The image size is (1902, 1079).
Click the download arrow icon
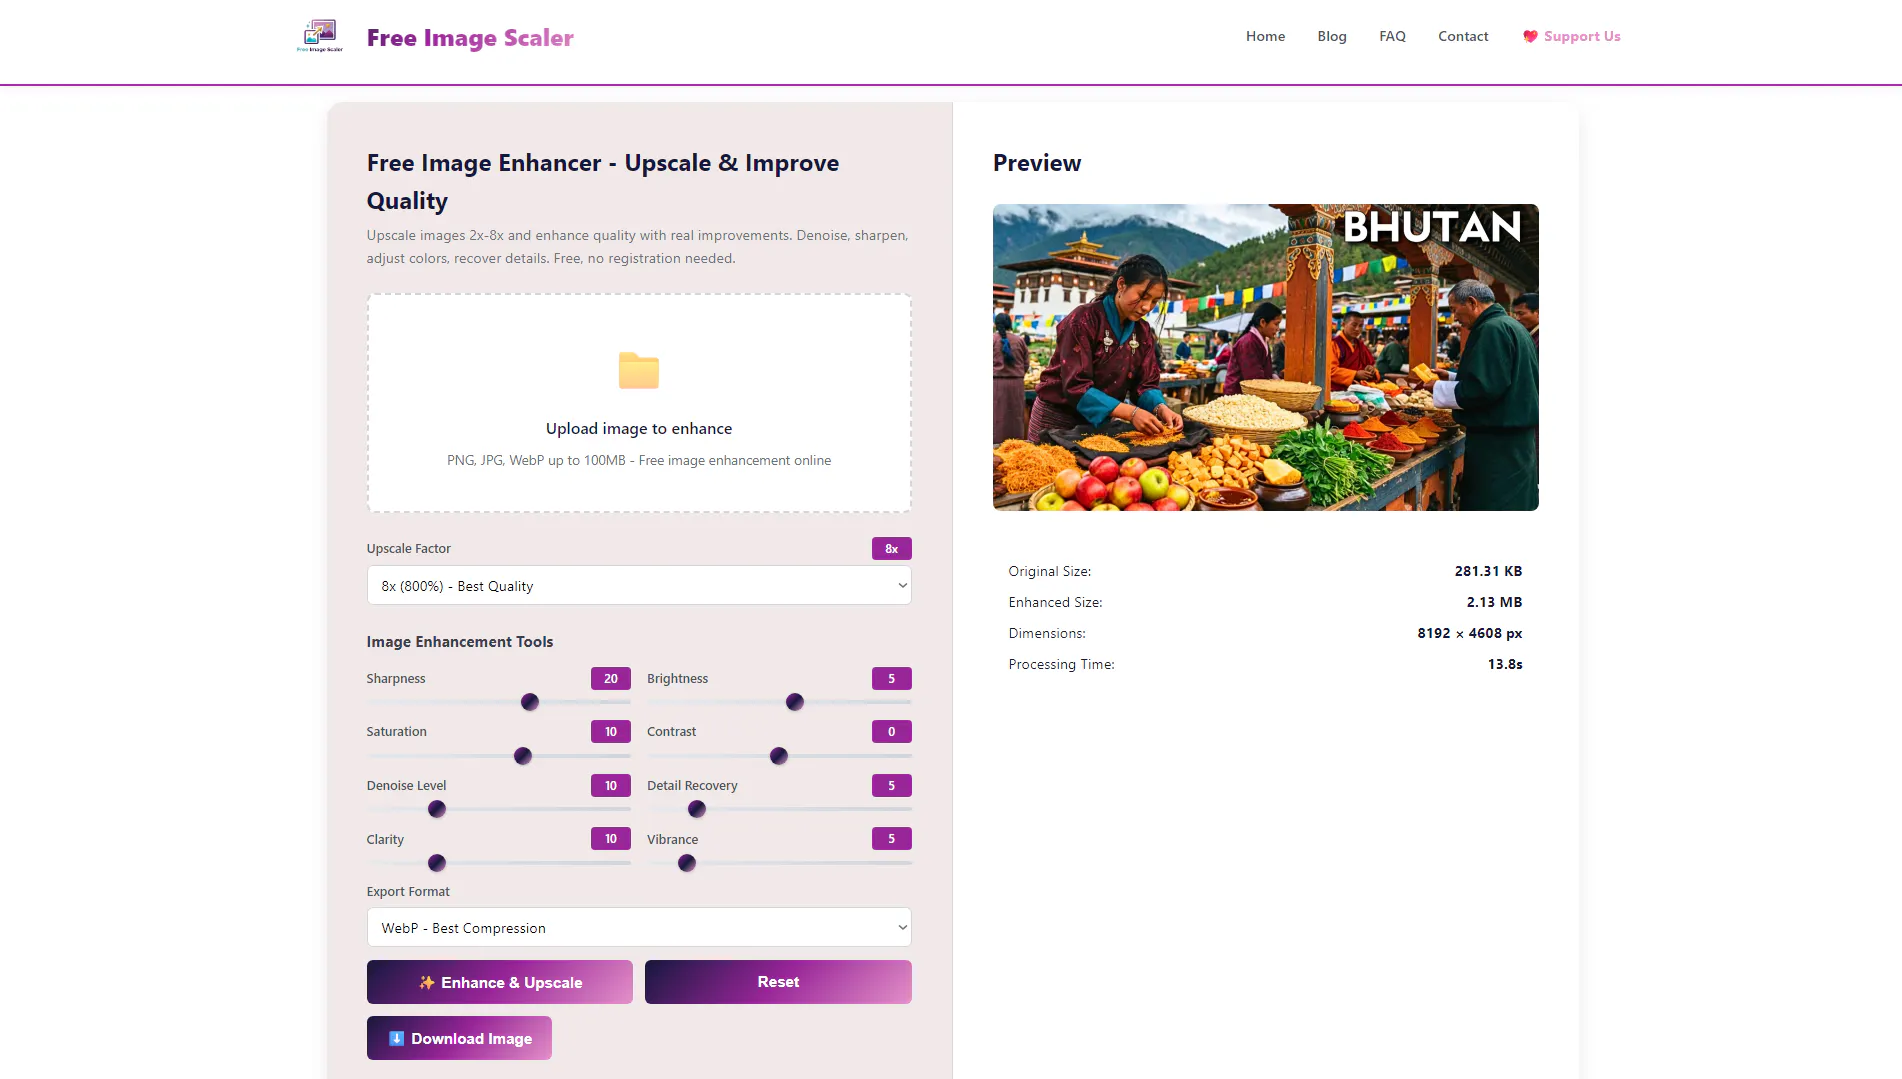396,1038
